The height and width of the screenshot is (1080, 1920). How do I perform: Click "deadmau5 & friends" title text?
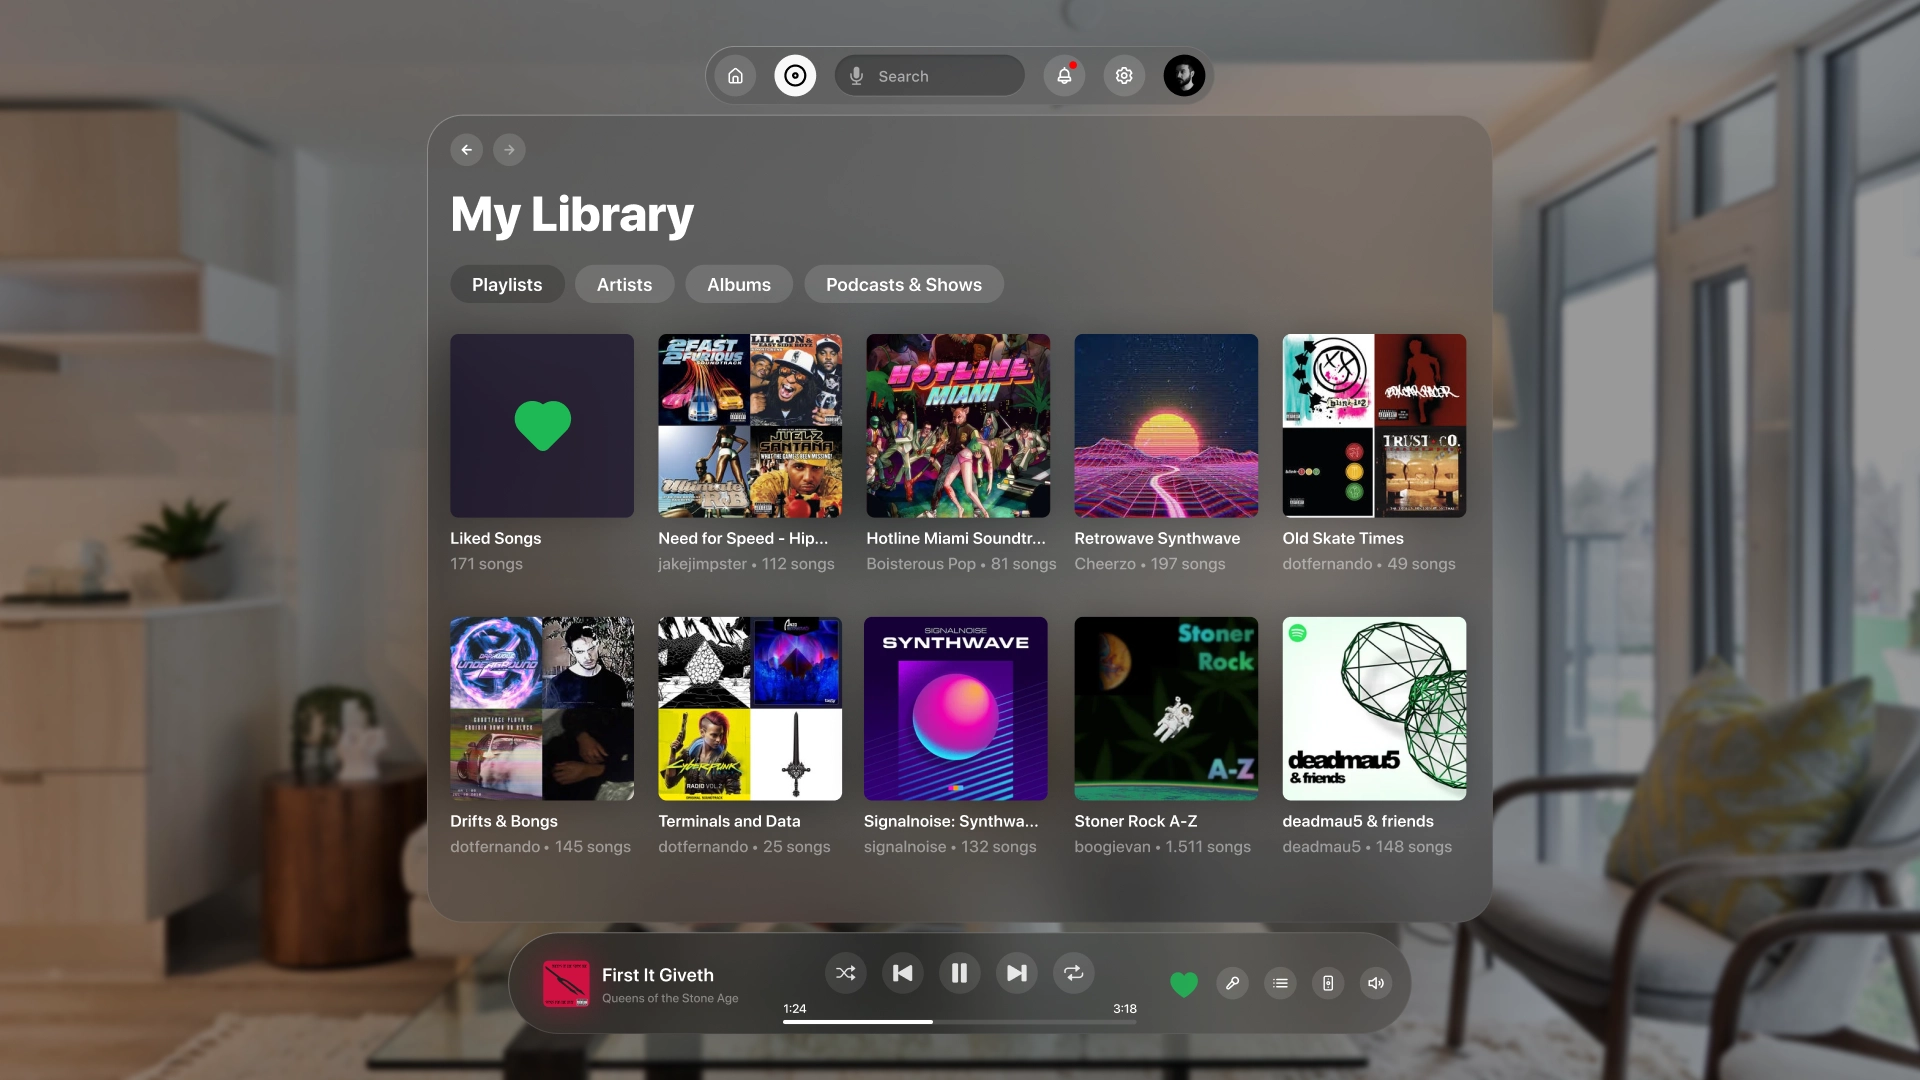(x=1358, y=821)
